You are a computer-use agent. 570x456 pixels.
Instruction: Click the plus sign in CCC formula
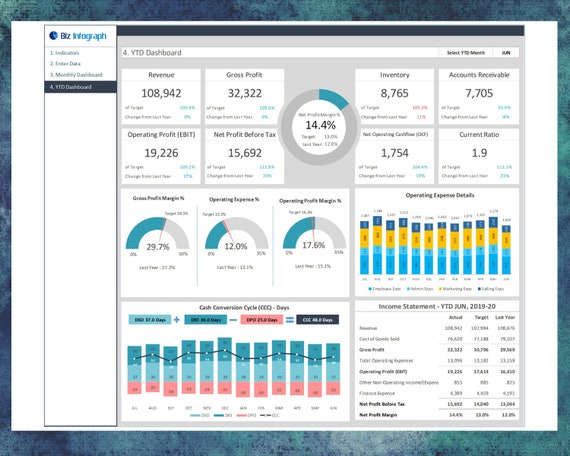coord(177,320)
